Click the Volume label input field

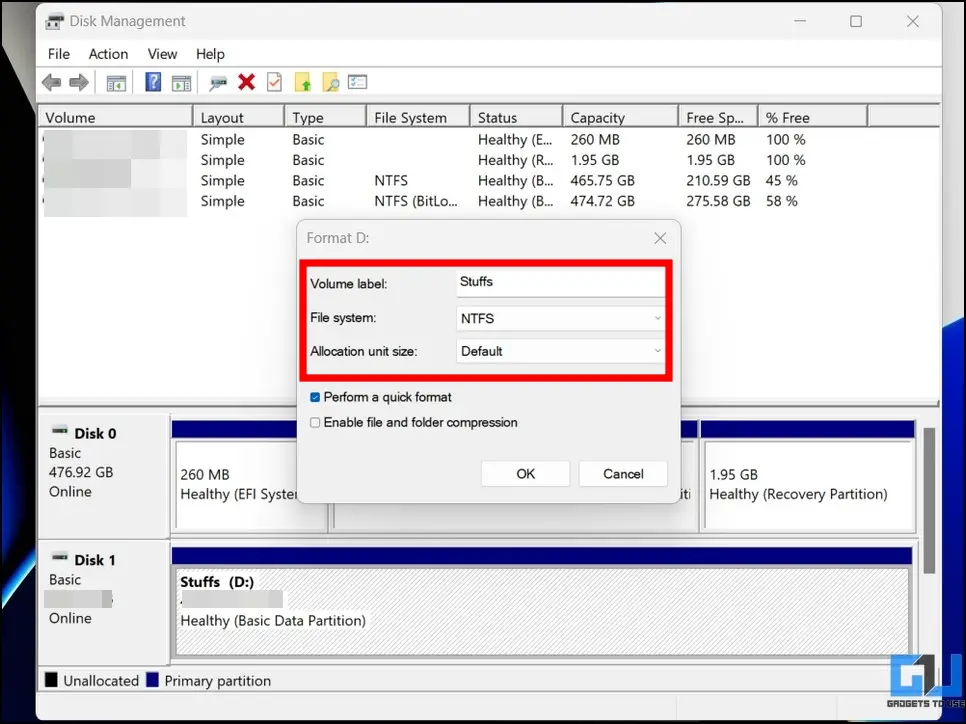point(560,282)
